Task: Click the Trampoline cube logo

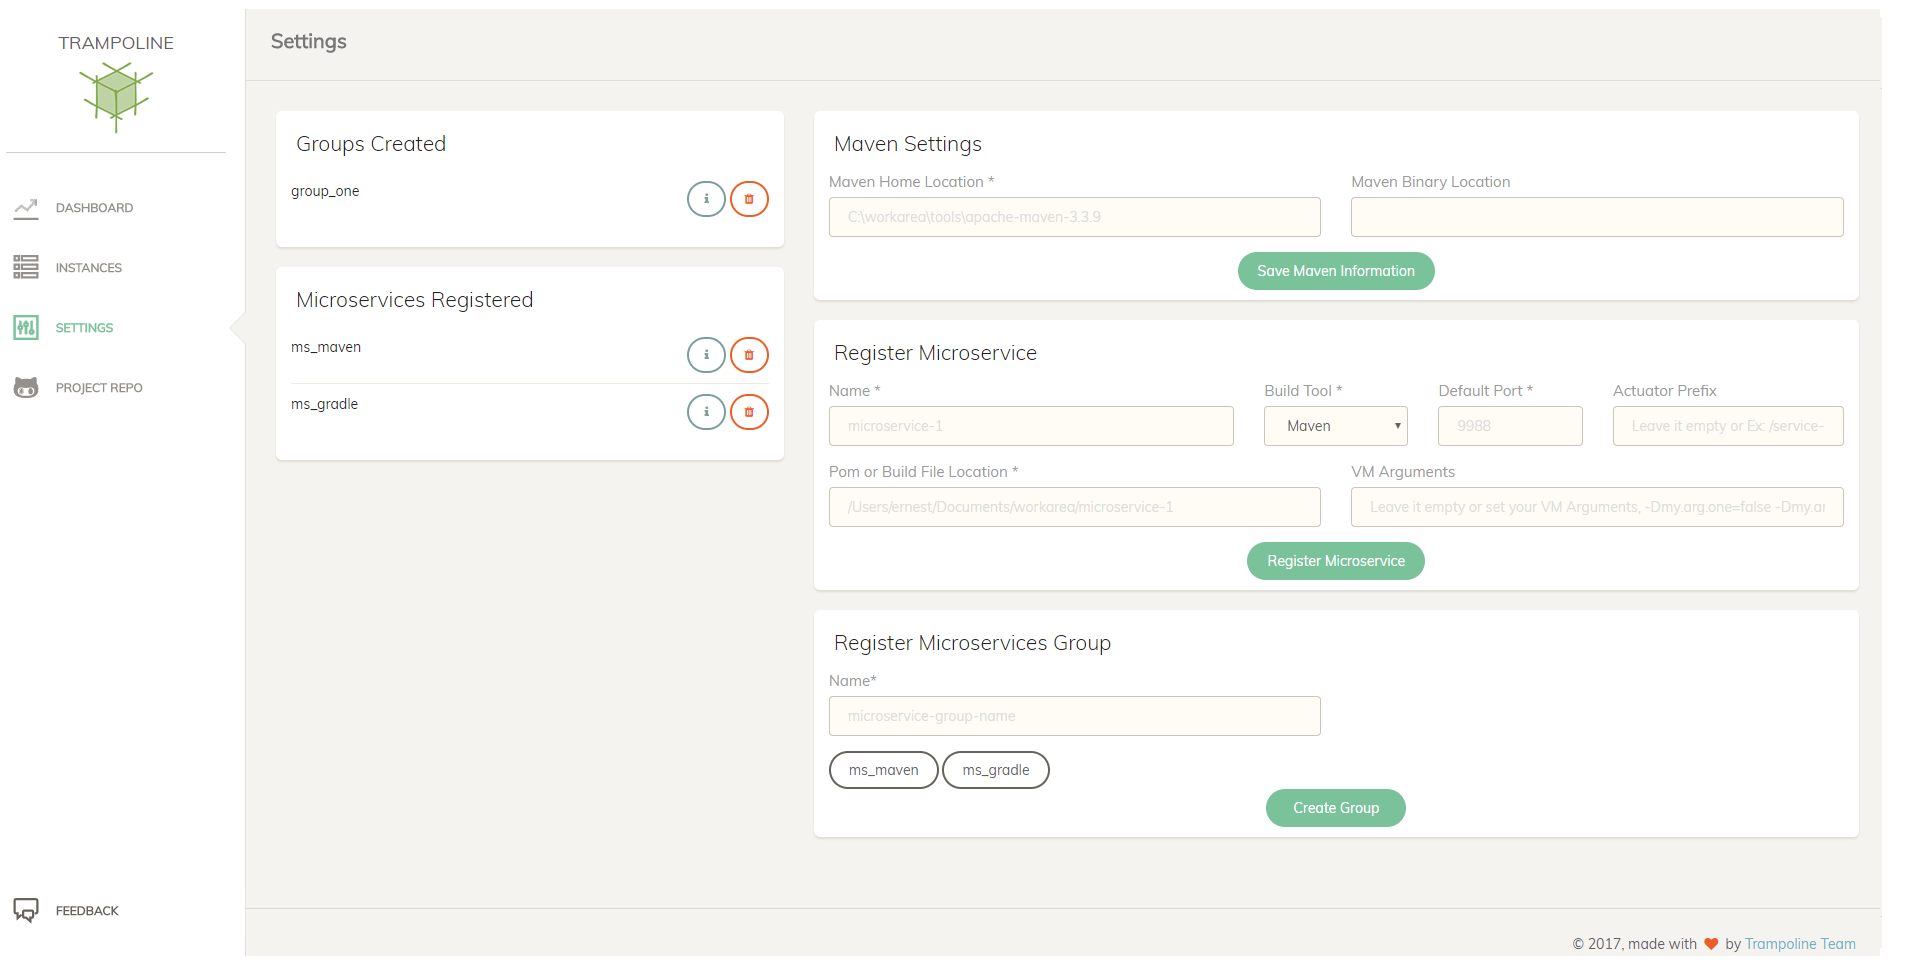Action: [116, 96]
